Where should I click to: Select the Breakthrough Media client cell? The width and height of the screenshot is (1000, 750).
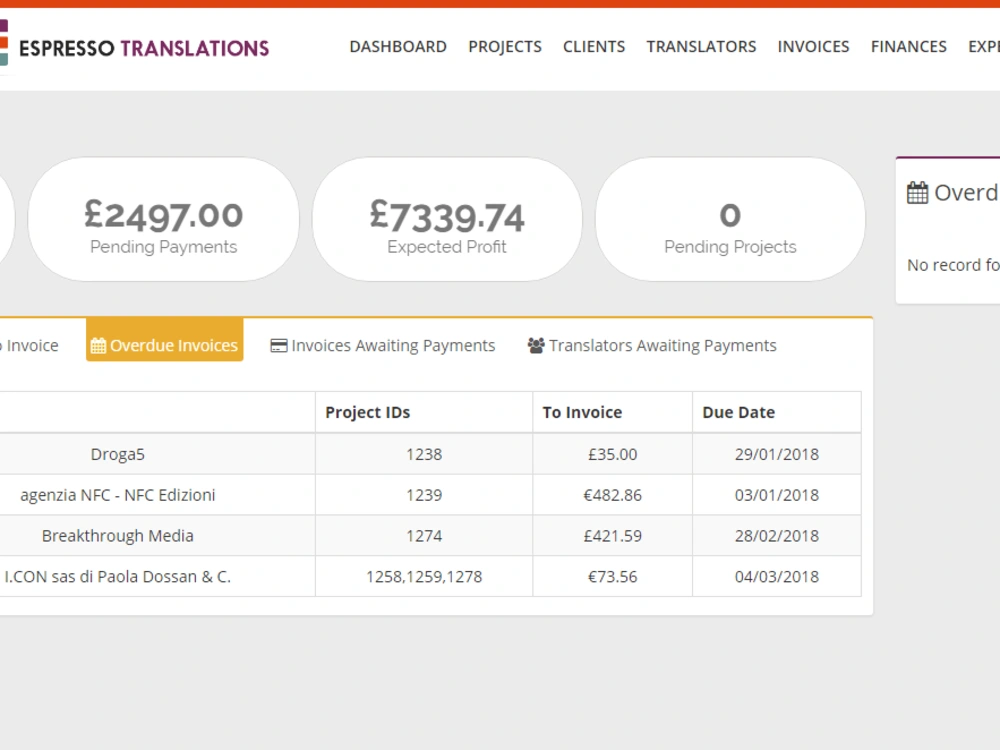pos(157,536)
